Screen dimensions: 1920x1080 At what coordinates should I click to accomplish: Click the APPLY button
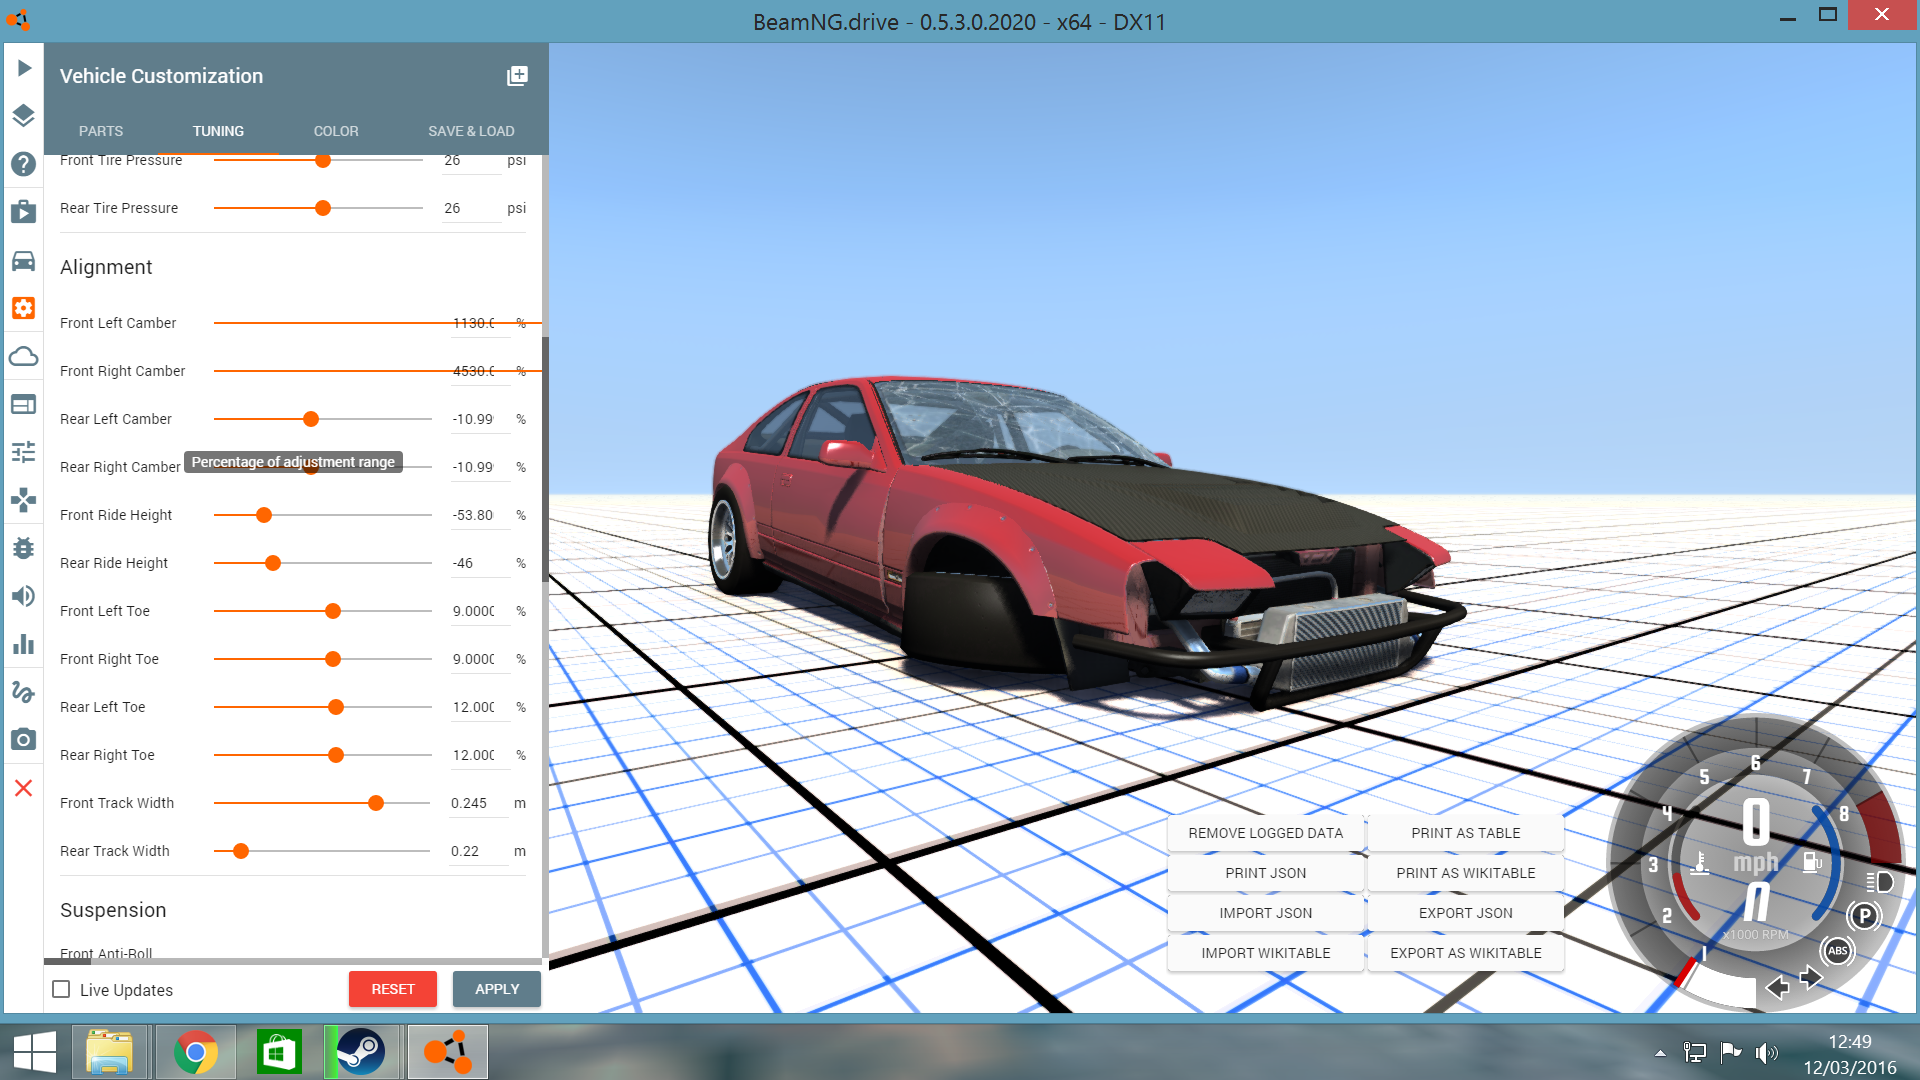point(497,989)
